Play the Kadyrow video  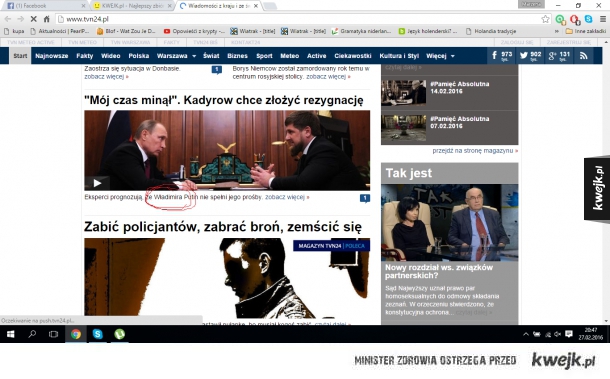tap(97, 183)
